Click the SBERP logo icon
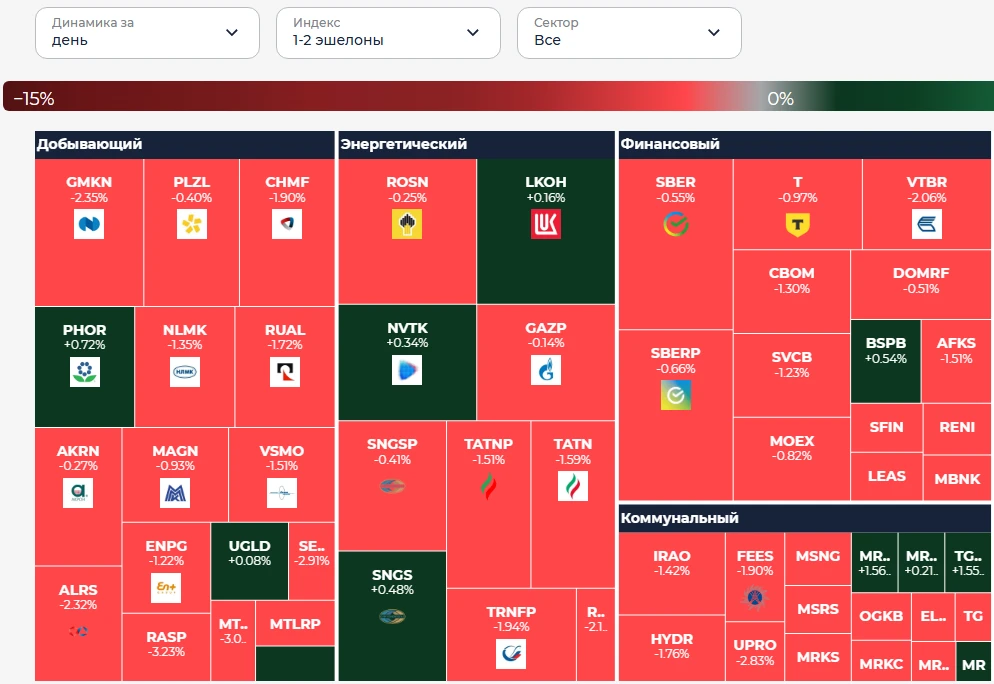The width and height of the screenshot is (994, 684). pos(676,395)
